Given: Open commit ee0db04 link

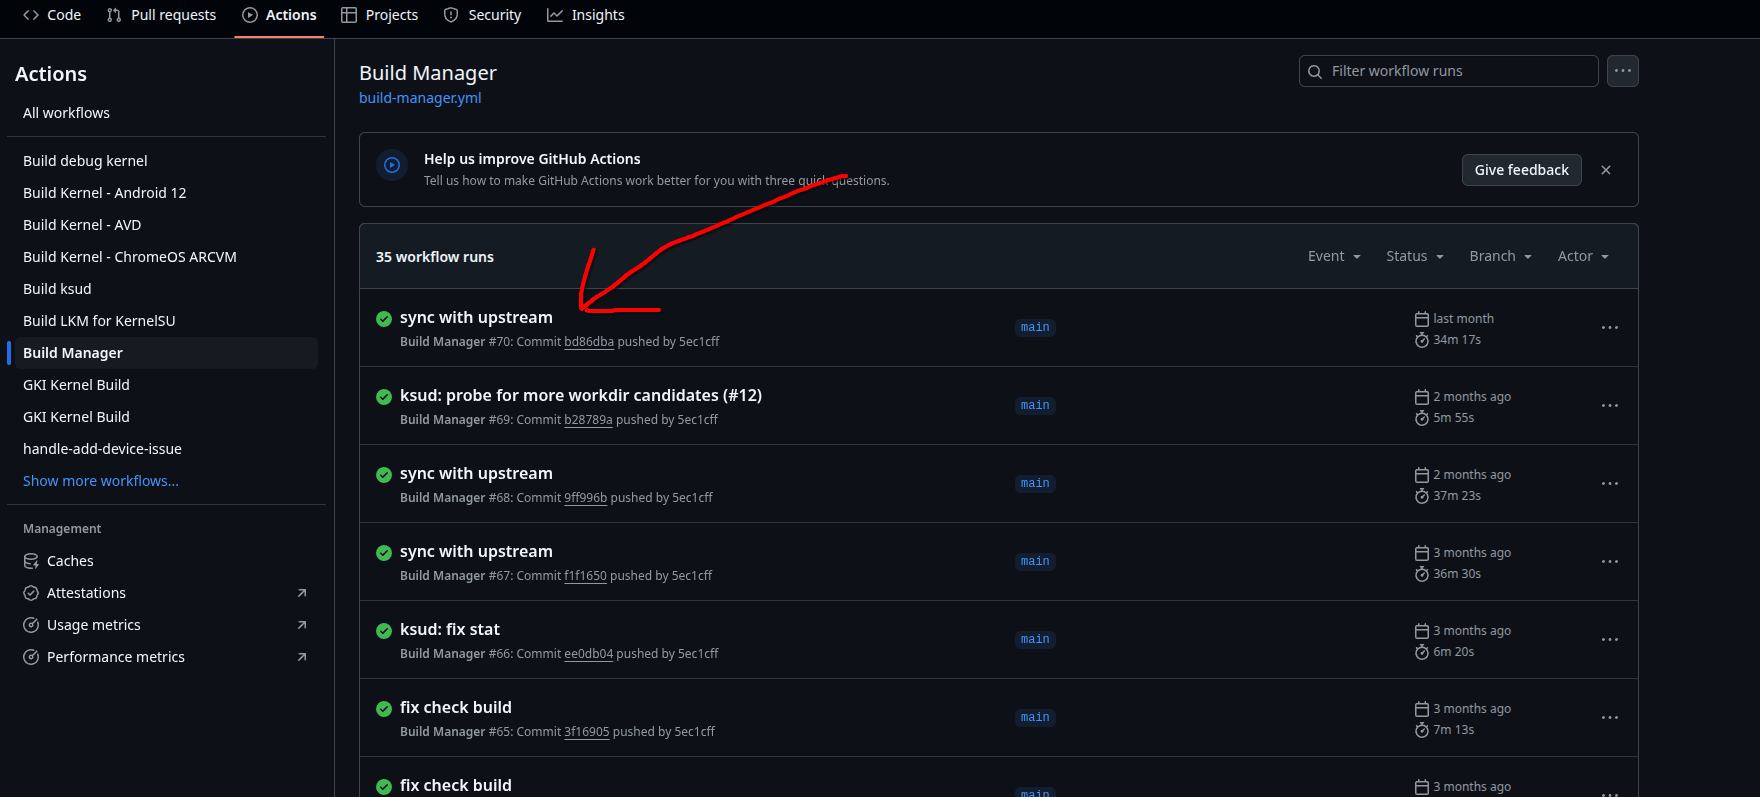Looking at the screenshot, I should [x=588, y=654].
